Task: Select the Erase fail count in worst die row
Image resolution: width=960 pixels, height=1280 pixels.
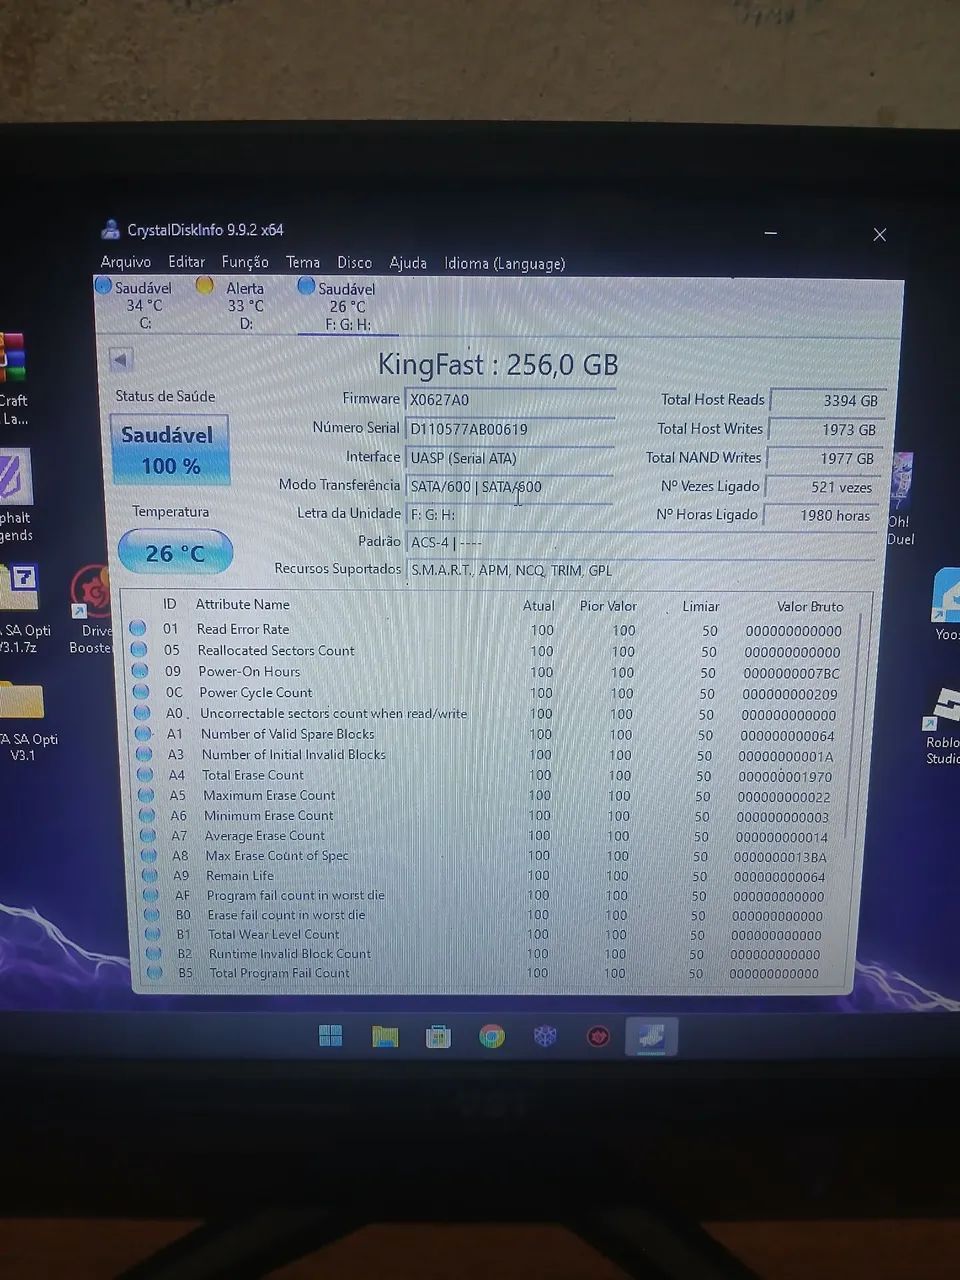Action: tap(490, 915)
